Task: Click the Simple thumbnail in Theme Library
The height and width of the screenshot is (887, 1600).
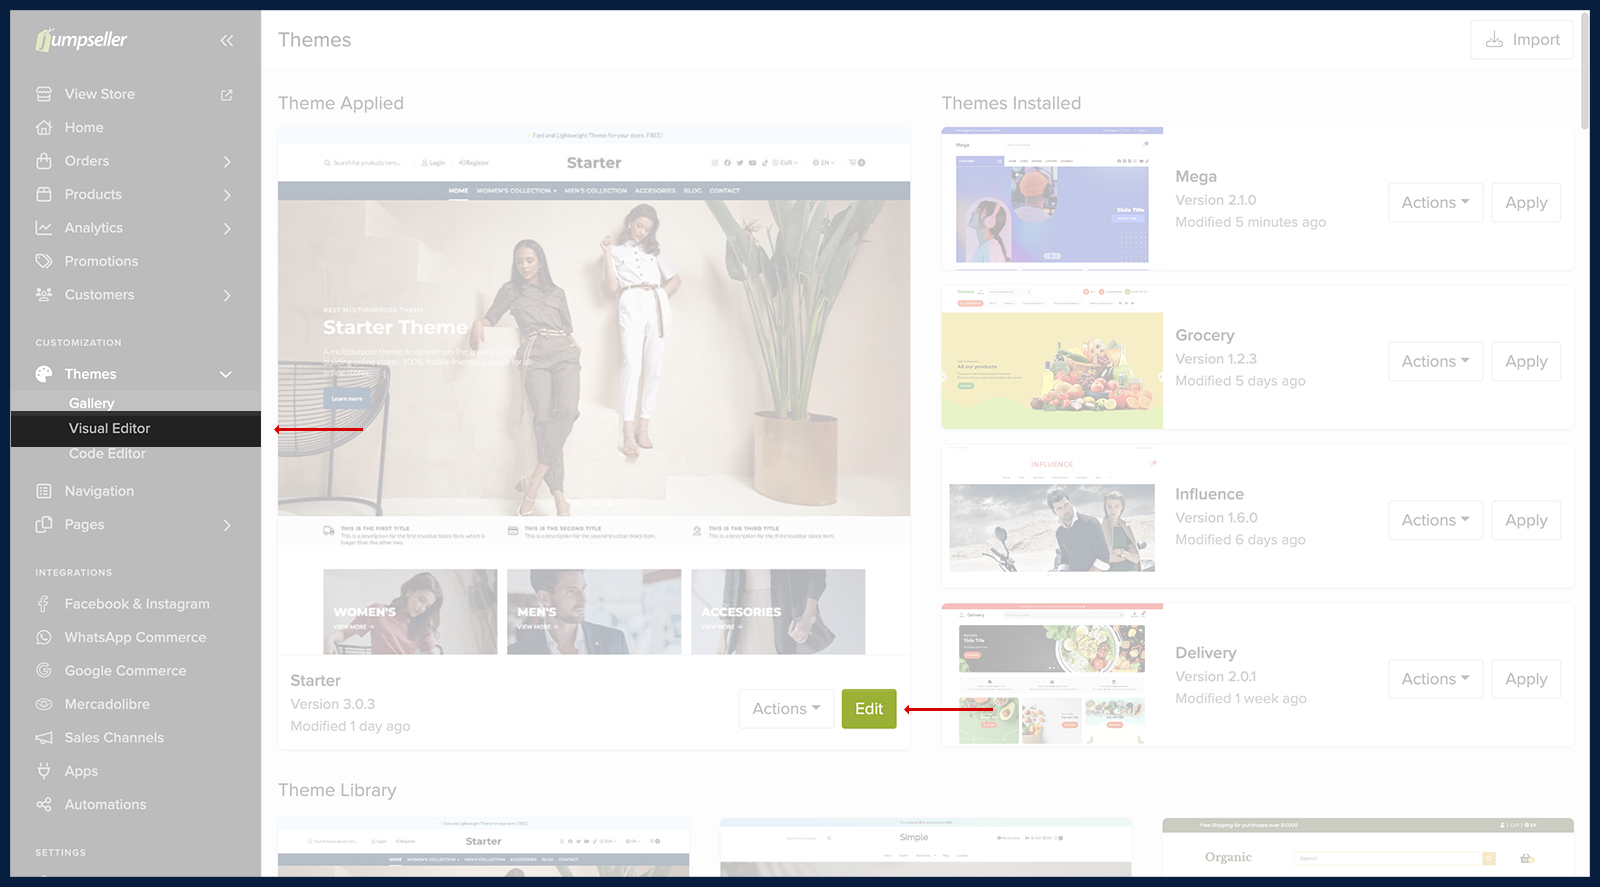Action: click(x=926, y=848)
